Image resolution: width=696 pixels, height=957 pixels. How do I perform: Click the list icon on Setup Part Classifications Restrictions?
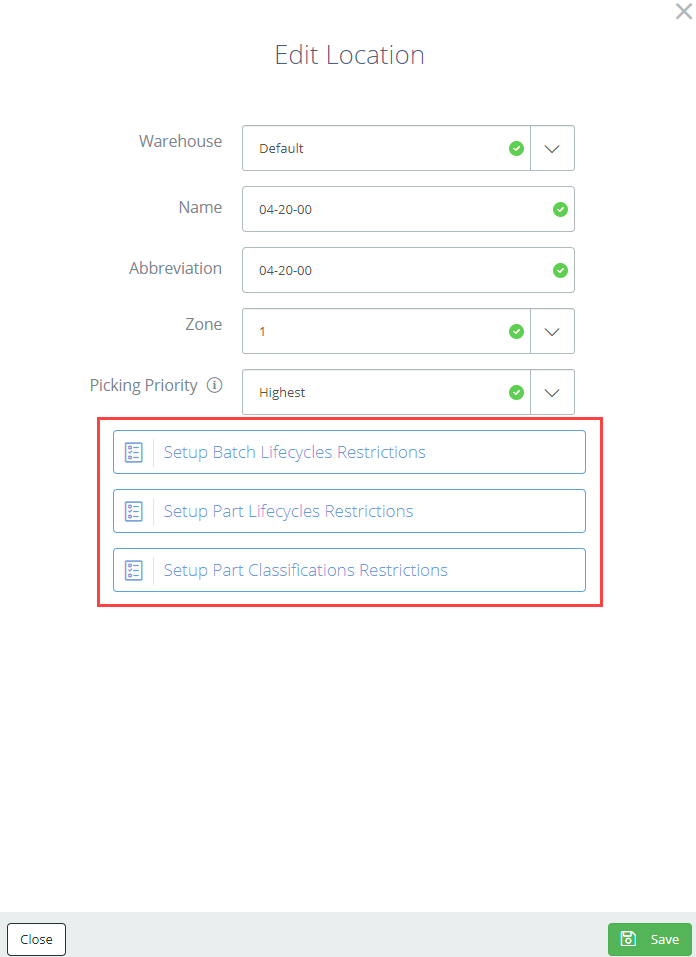133,570
